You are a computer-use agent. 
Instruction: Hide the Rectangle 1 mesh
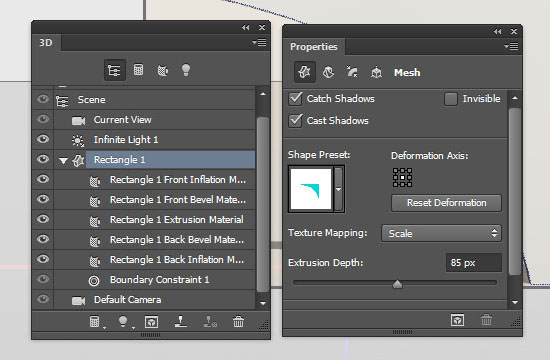43,159
